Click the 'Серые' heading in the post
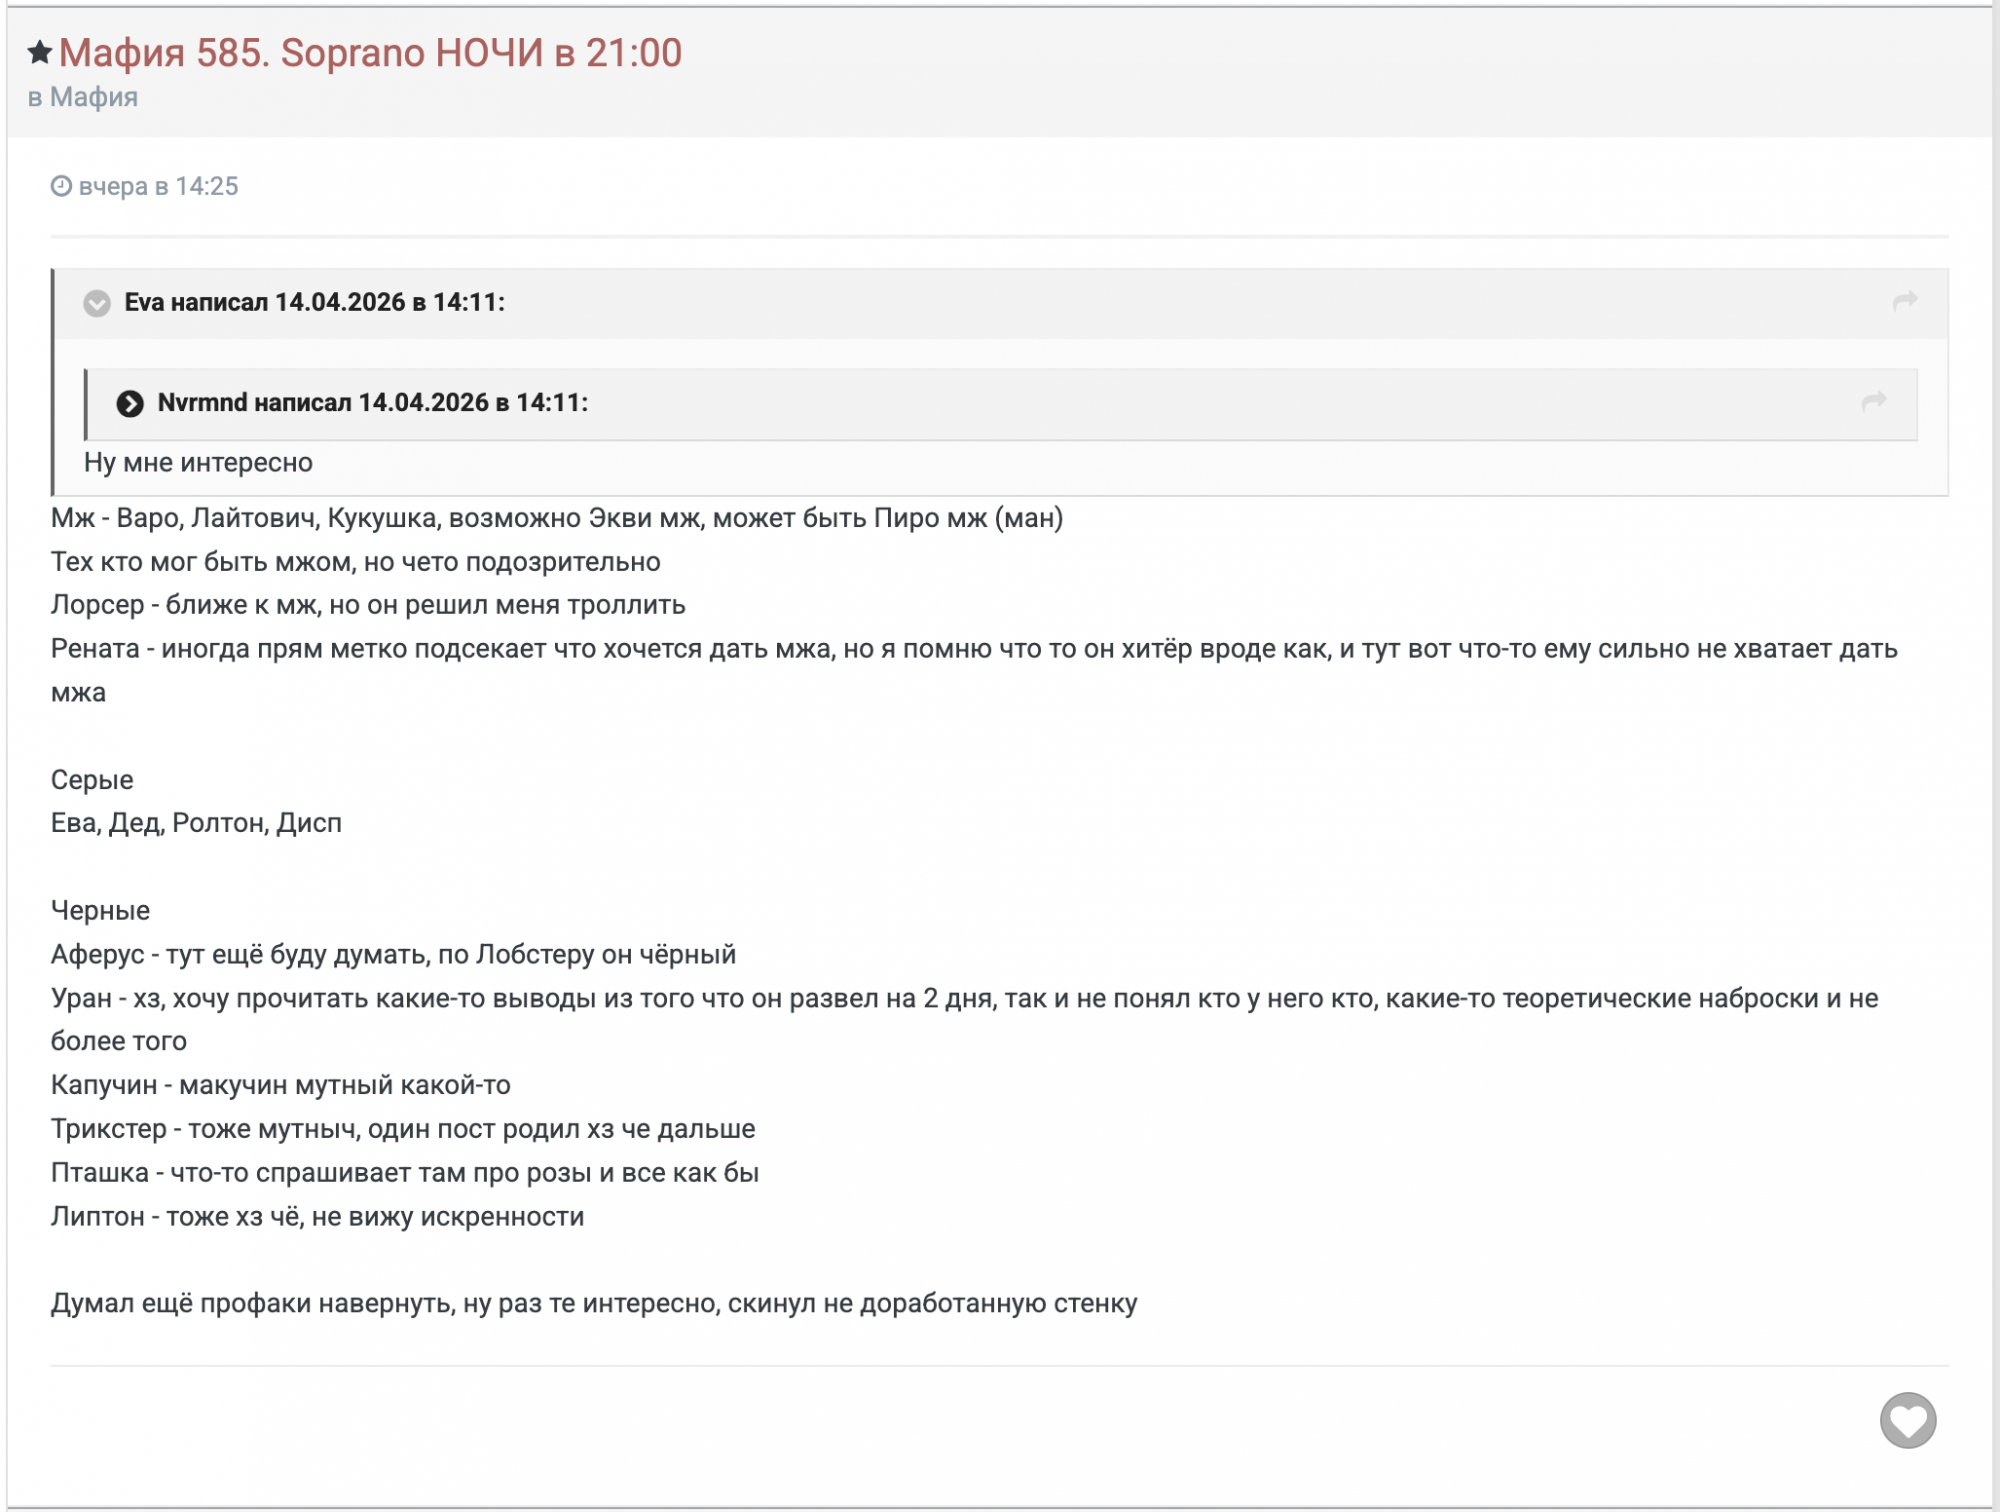2000x1512 pixels. coord(92,779)
